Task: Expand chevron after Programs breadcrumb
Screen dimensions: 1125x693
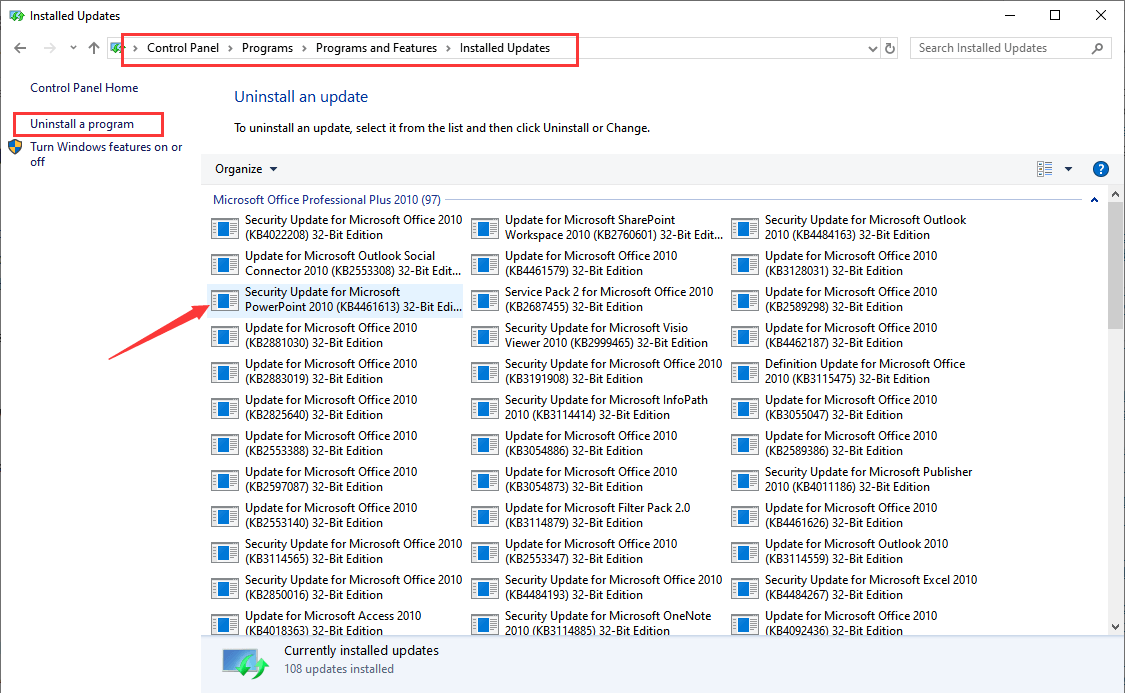Action: coord(304,48)
